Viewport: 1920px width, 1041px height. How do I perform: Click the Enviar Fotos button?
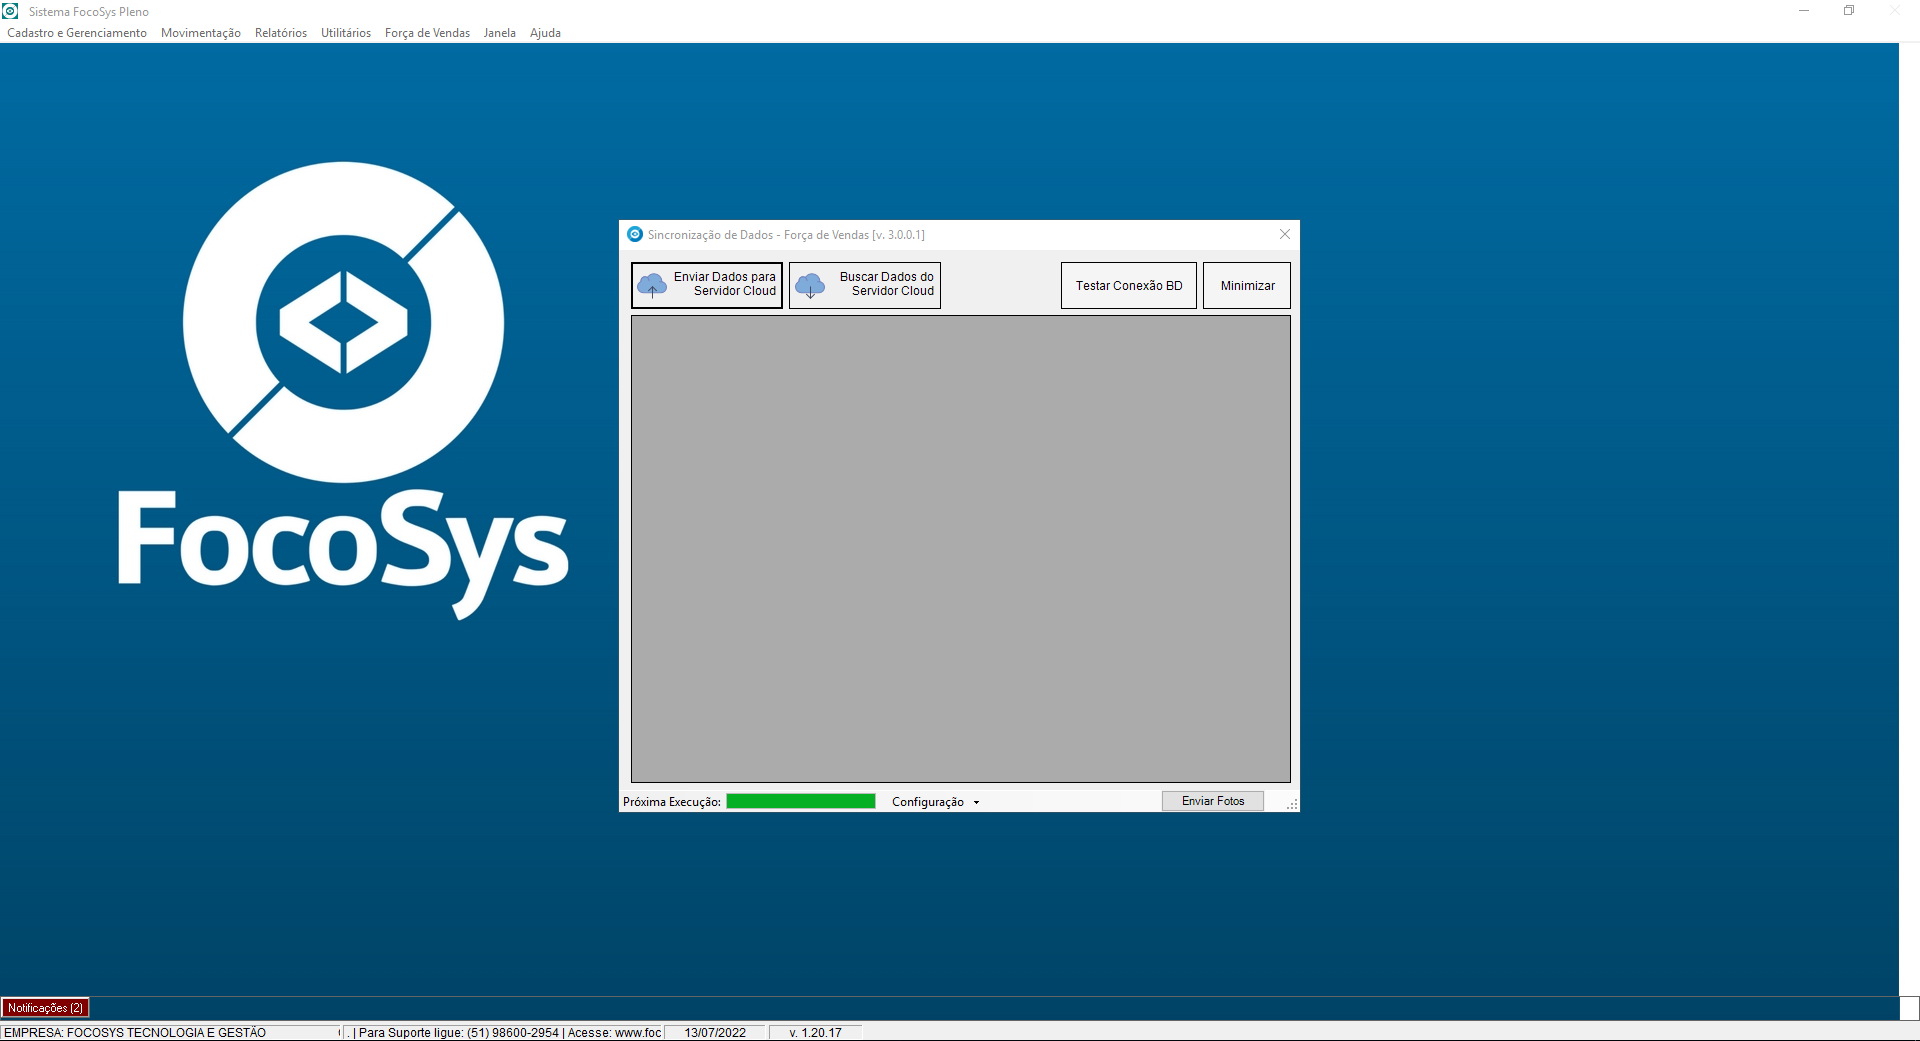[1213, 801]
